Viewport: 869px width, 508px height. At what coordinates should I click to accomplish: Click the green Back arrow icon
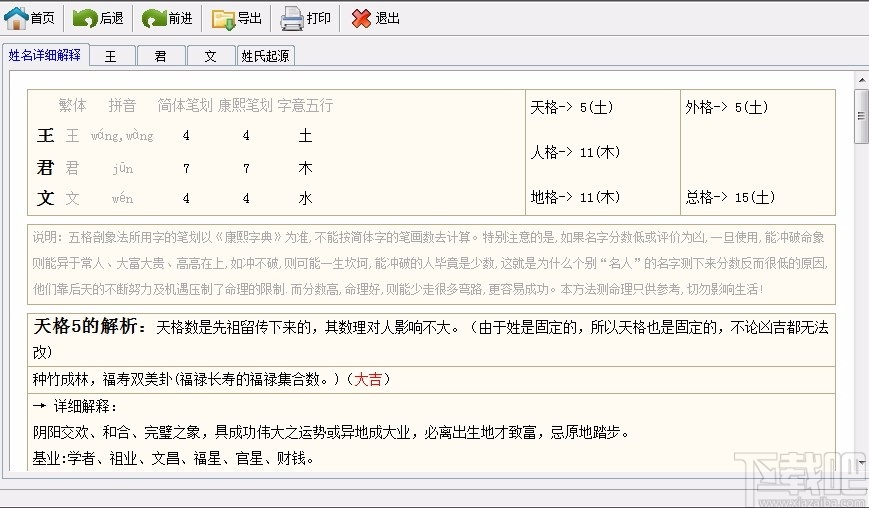coord(85,18)
